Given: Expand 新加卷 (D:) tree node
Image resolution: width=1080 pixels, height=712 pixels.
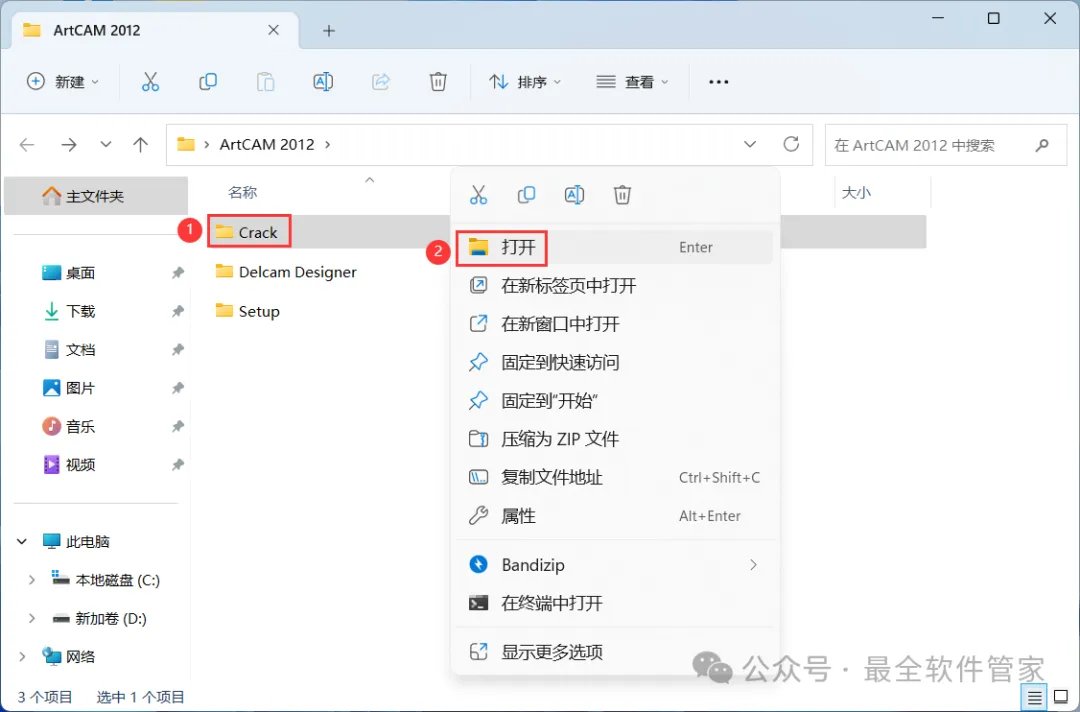Looking at the screenshot, I should coord(31,619).
